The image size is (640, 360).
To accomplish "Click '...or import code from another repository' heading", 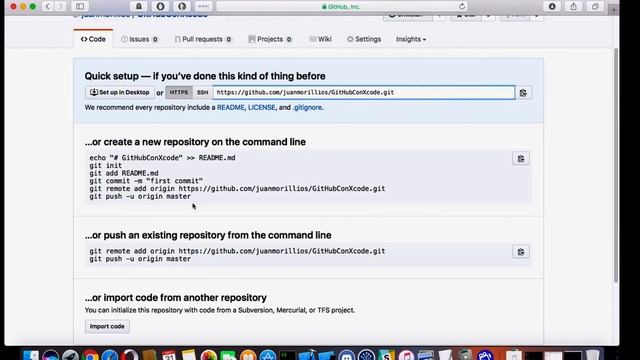I will (176, 298).
